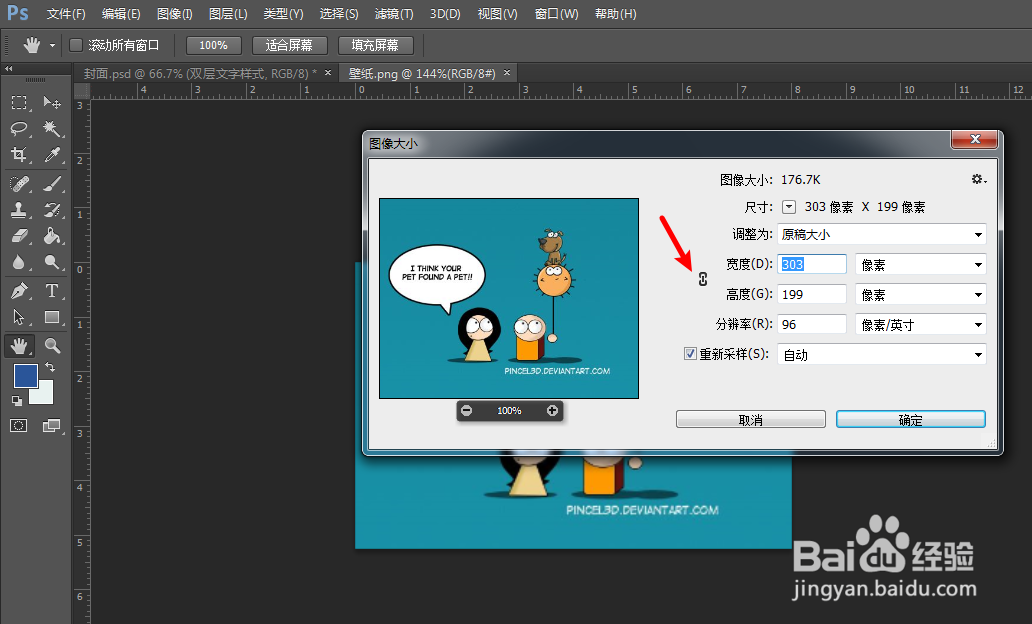Open the 类型(Y) menu
The height and width of the screenshot is (624, 1032).
[x=283, y=14]
